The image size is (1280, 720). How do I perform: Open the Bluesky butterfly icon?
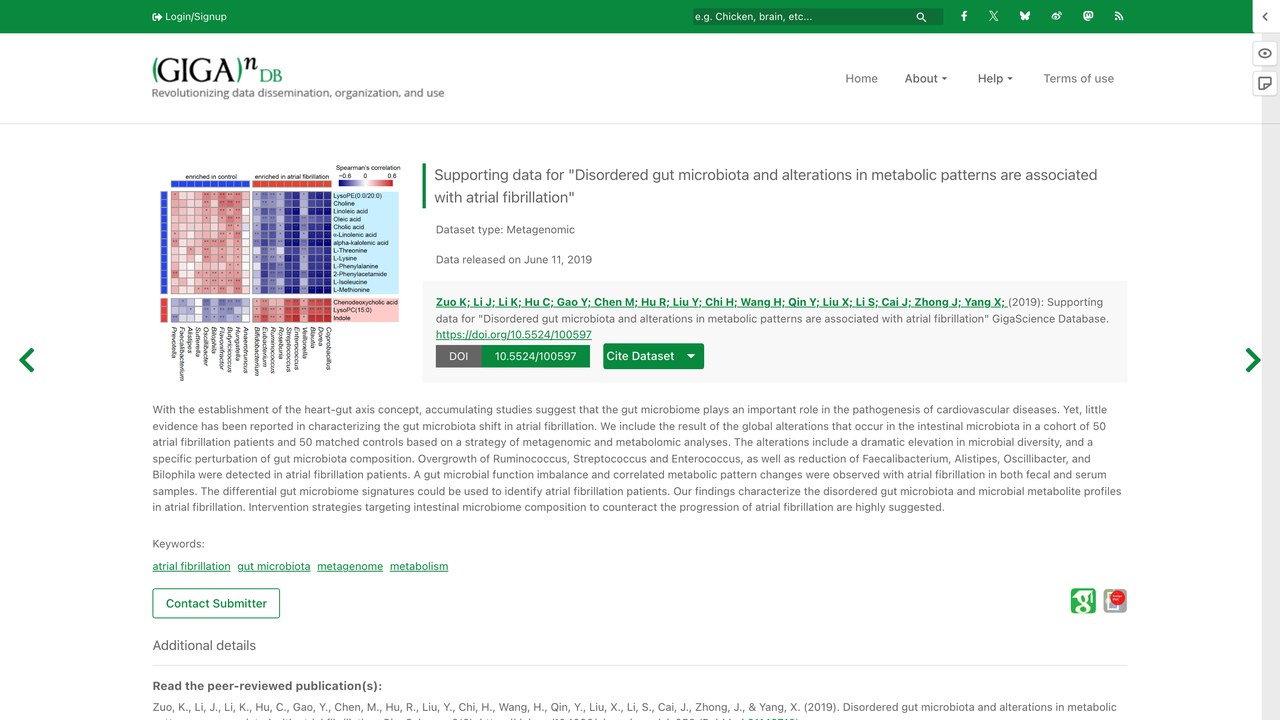point(1025,16)
